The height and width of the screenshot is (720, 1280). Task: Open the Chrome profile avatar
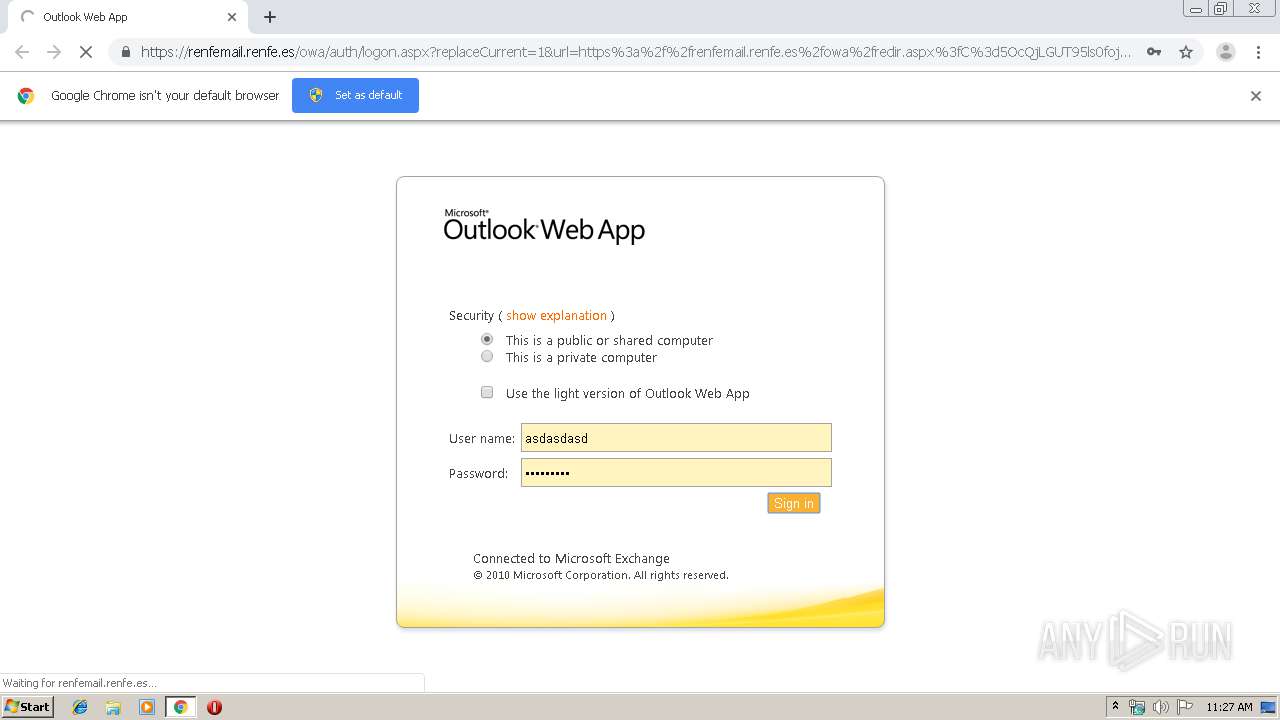click(x=1226, y=52)
